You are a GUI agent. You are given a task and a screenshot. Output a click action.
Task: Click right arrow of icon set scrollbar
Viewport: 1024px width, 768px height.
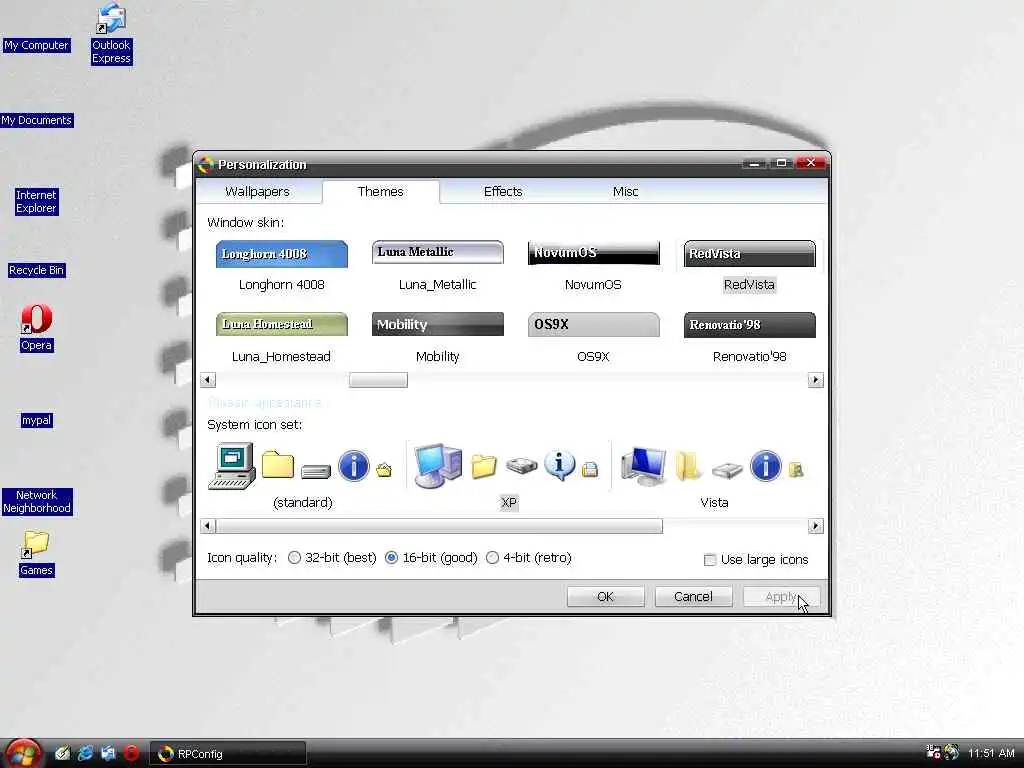click(815, 526)
